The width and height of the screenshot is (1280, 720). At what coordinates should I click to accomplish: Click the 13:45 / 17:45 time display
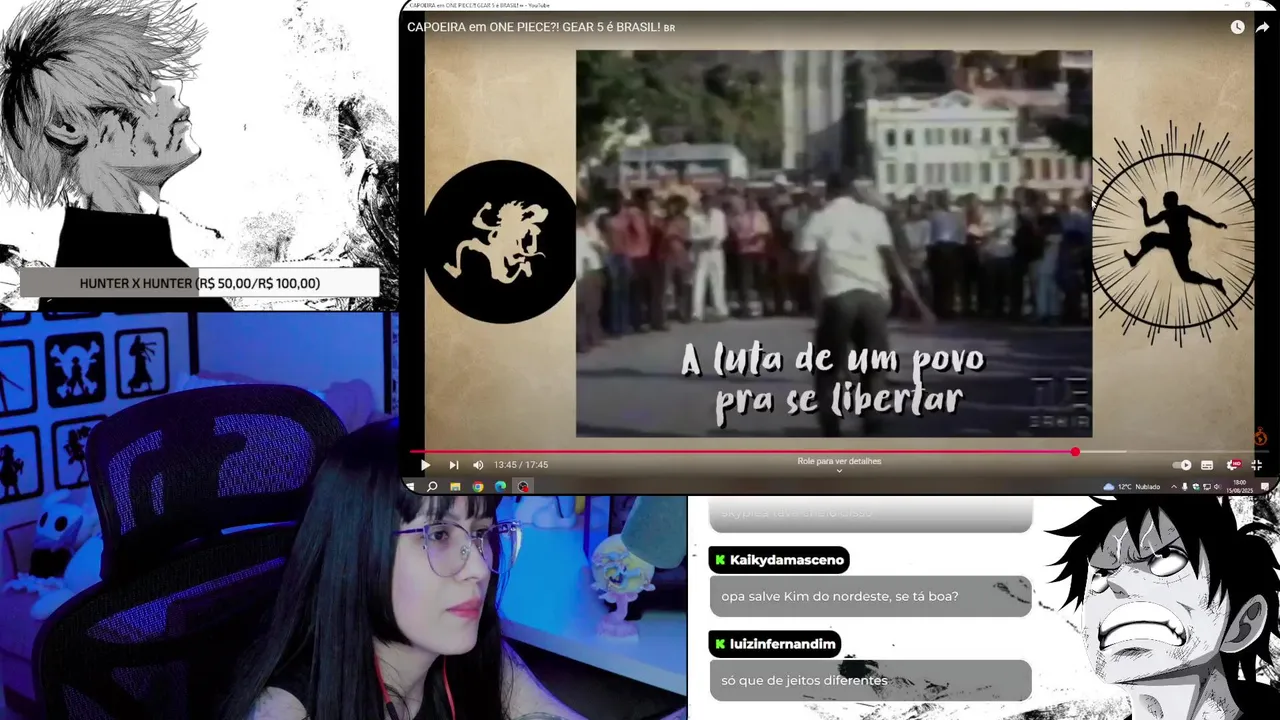click(x=521, y=465)
